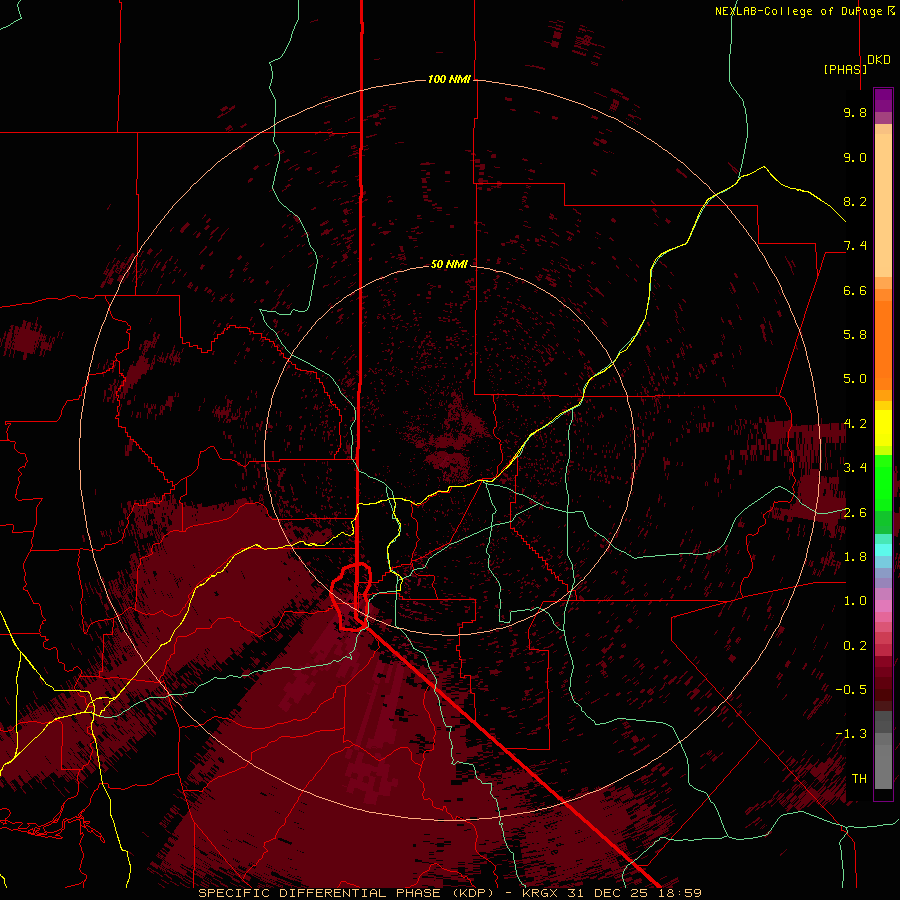Click the 5.8 value on the color scale
This screenshot has width=900, height=900.
tap(855, 335)
